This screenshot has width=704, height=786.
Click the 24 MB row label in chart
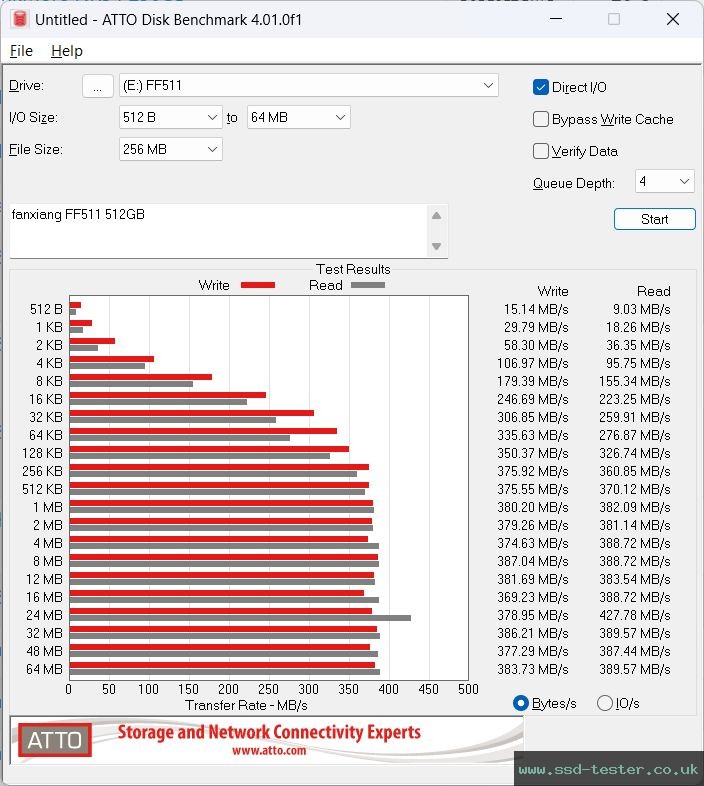pos(44,615)
